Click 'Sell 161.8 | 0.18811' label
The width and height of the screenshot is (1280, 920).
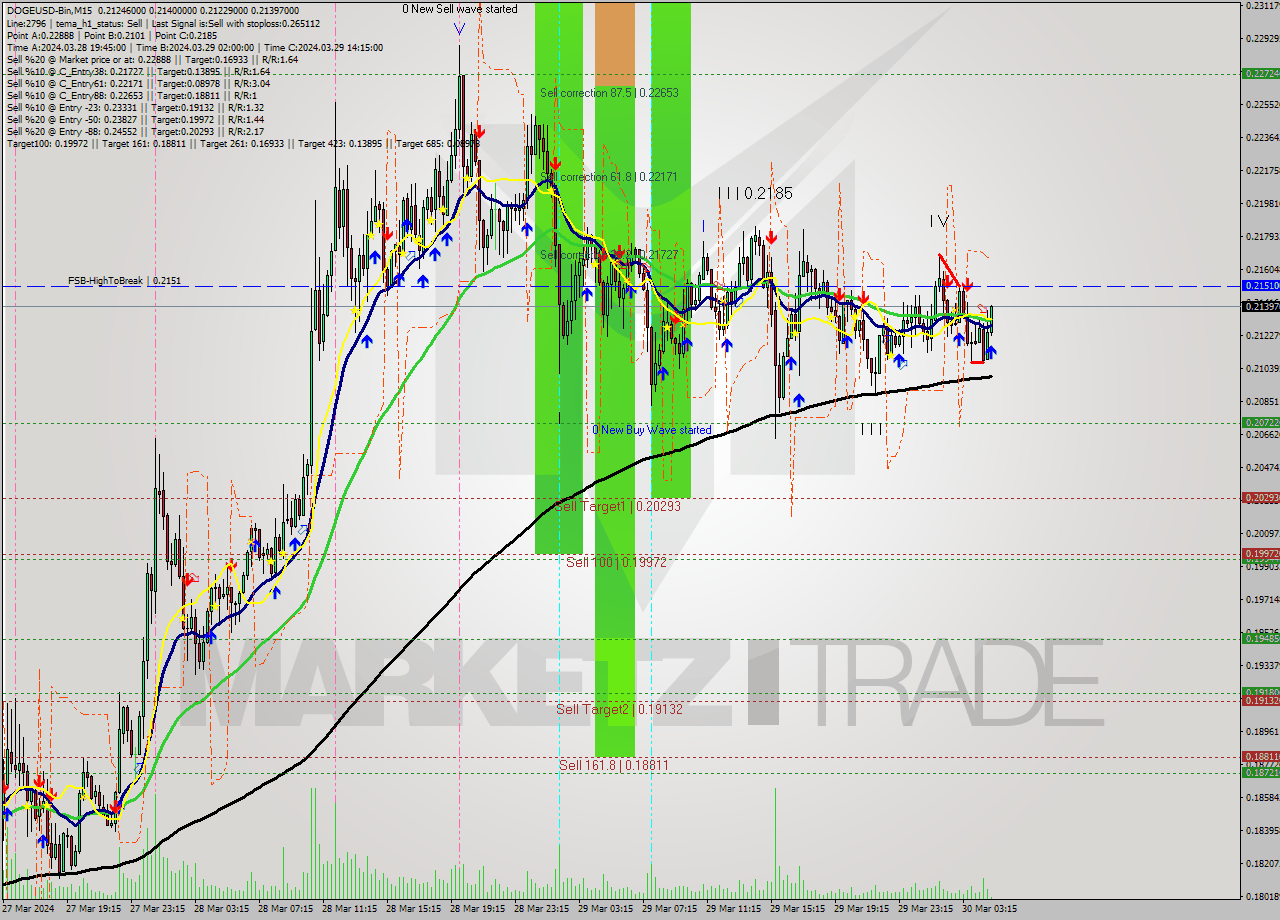click(x=614, y=765)
